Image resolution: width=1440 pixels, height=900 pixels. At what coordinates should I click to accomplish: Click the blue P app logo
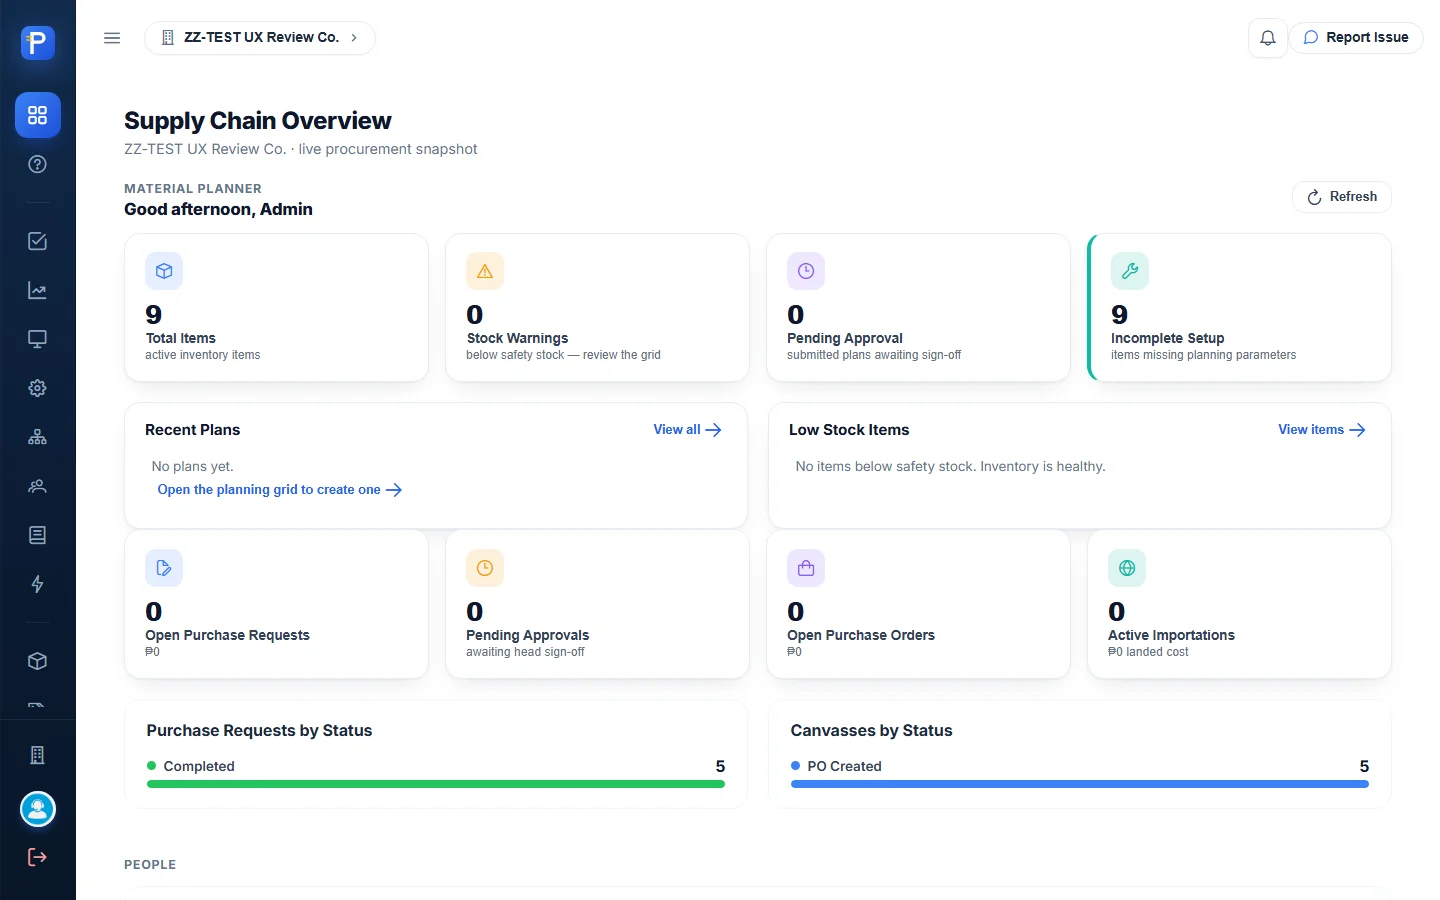pyautogui.click(x=38, y=43)
